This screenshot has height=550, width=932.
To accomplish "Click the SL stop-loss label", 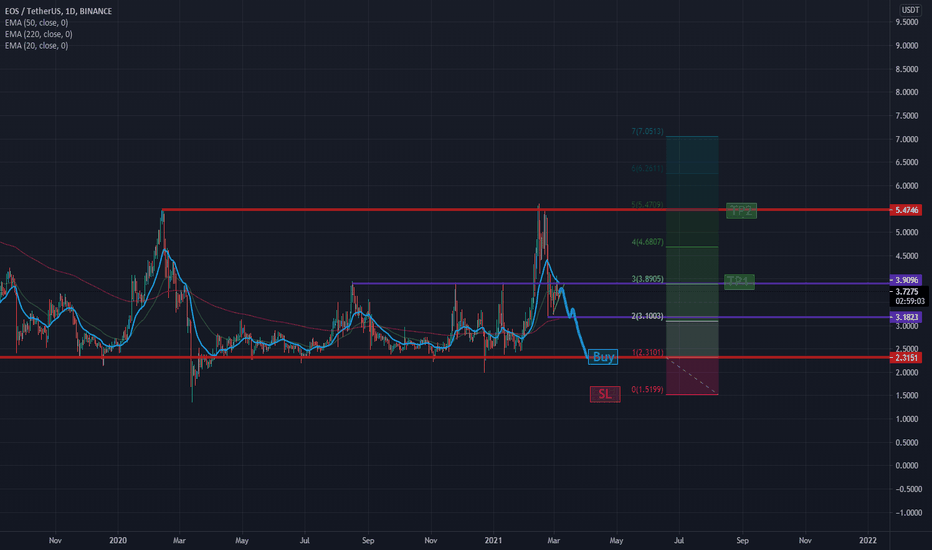I will point(604,394).
